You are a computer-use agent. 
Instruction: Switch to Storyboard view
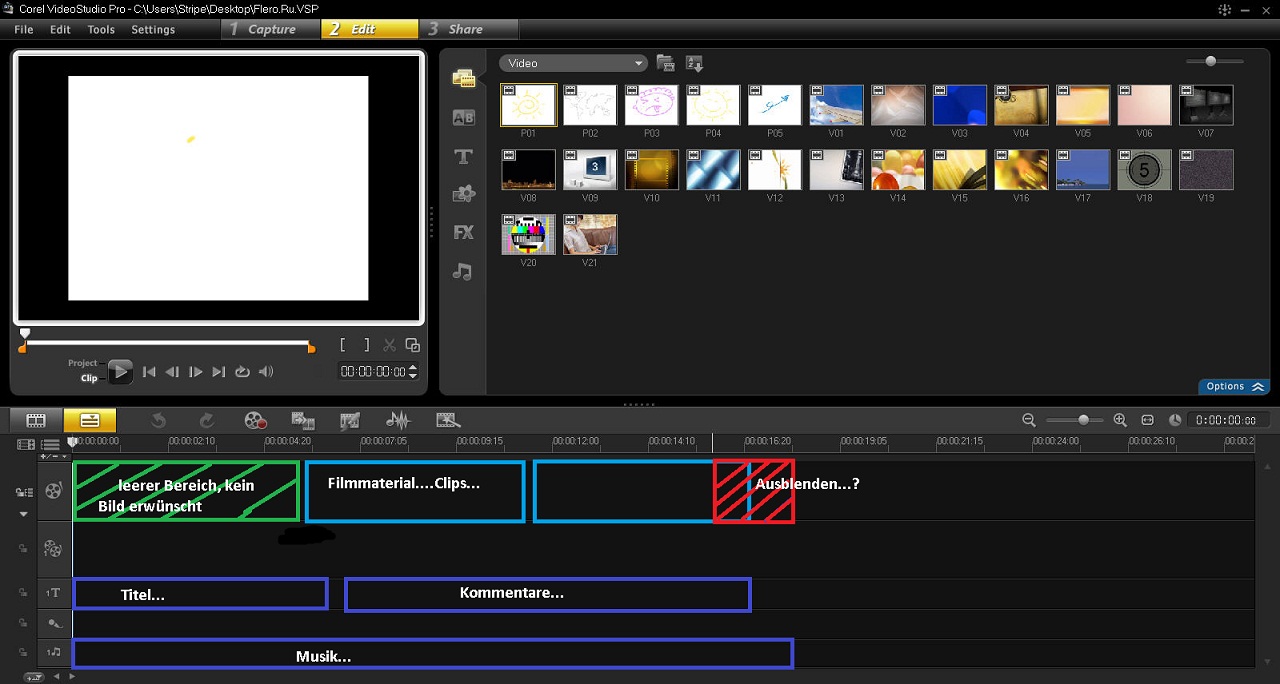pos(36,420)
